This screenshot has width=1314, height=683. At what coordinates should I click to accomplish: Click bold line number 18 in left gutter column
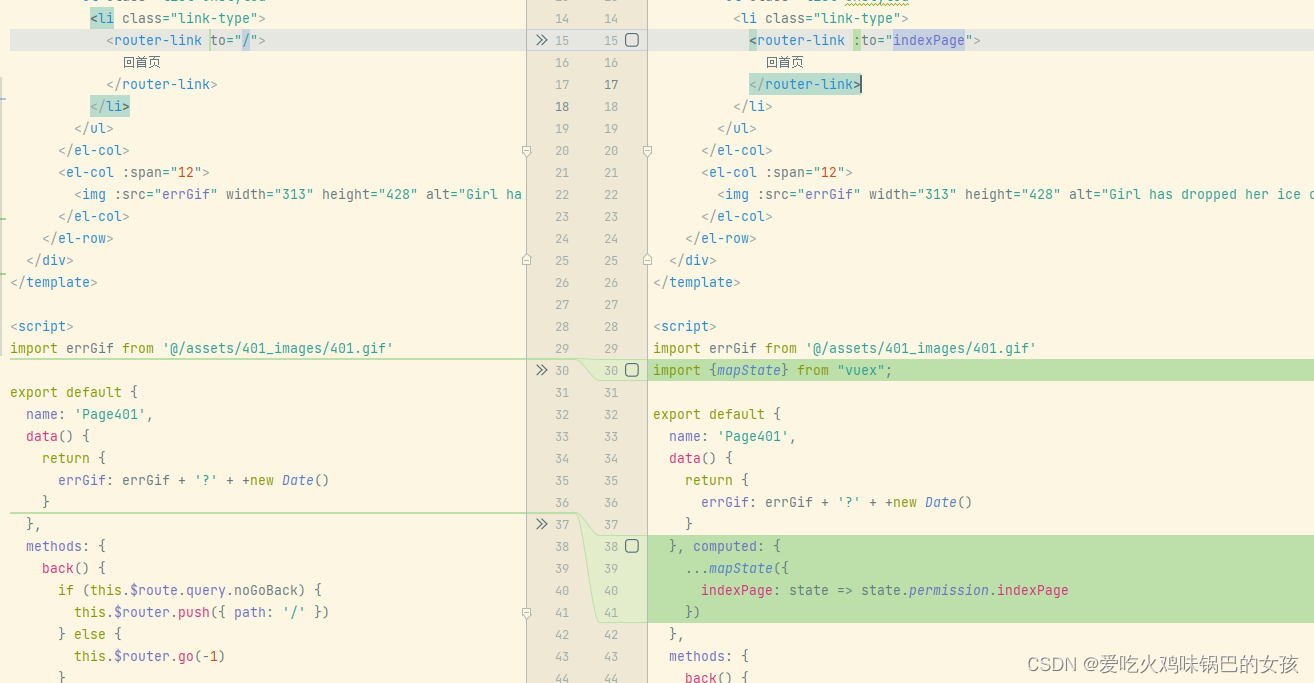(562, 106)
